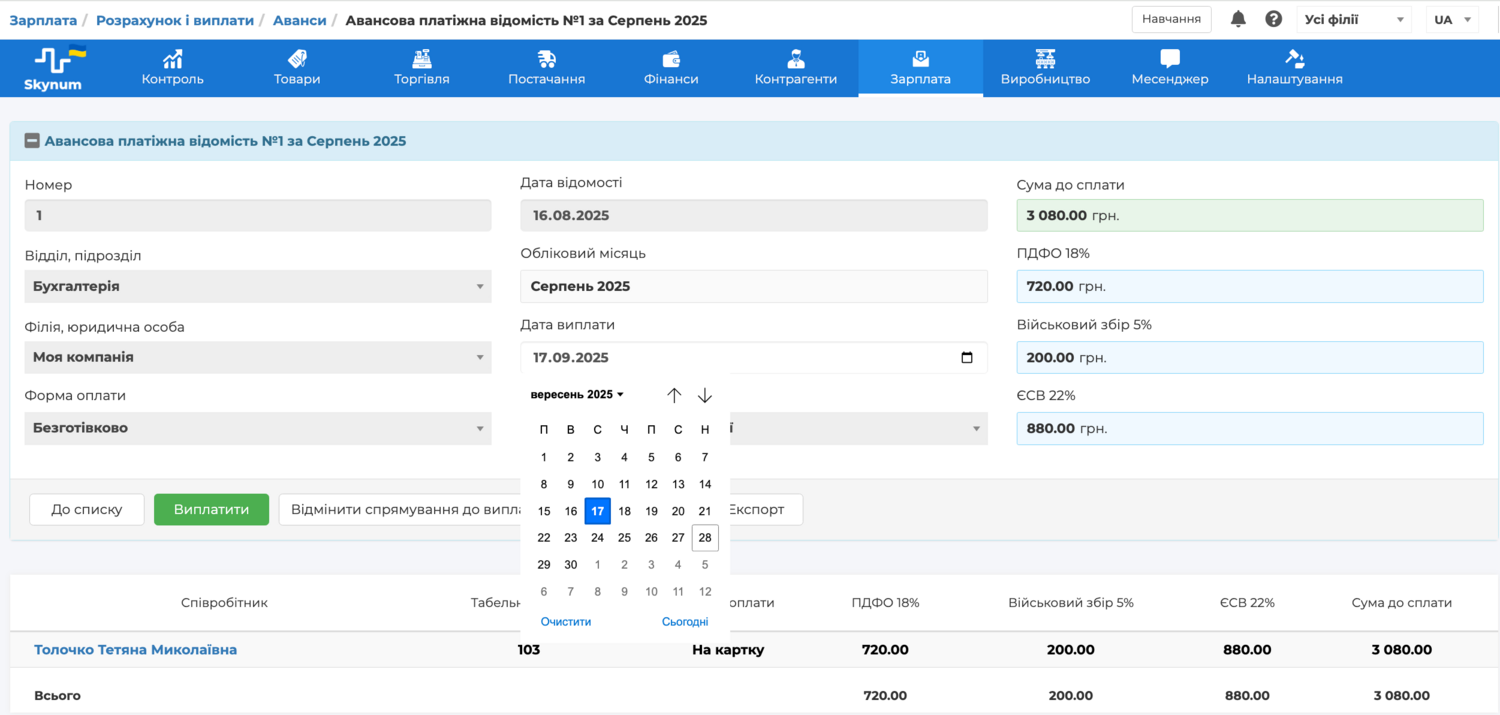This screenshot has height=715, width=1500.
Task: Go to Постачання truck icon
Action: 546,59
